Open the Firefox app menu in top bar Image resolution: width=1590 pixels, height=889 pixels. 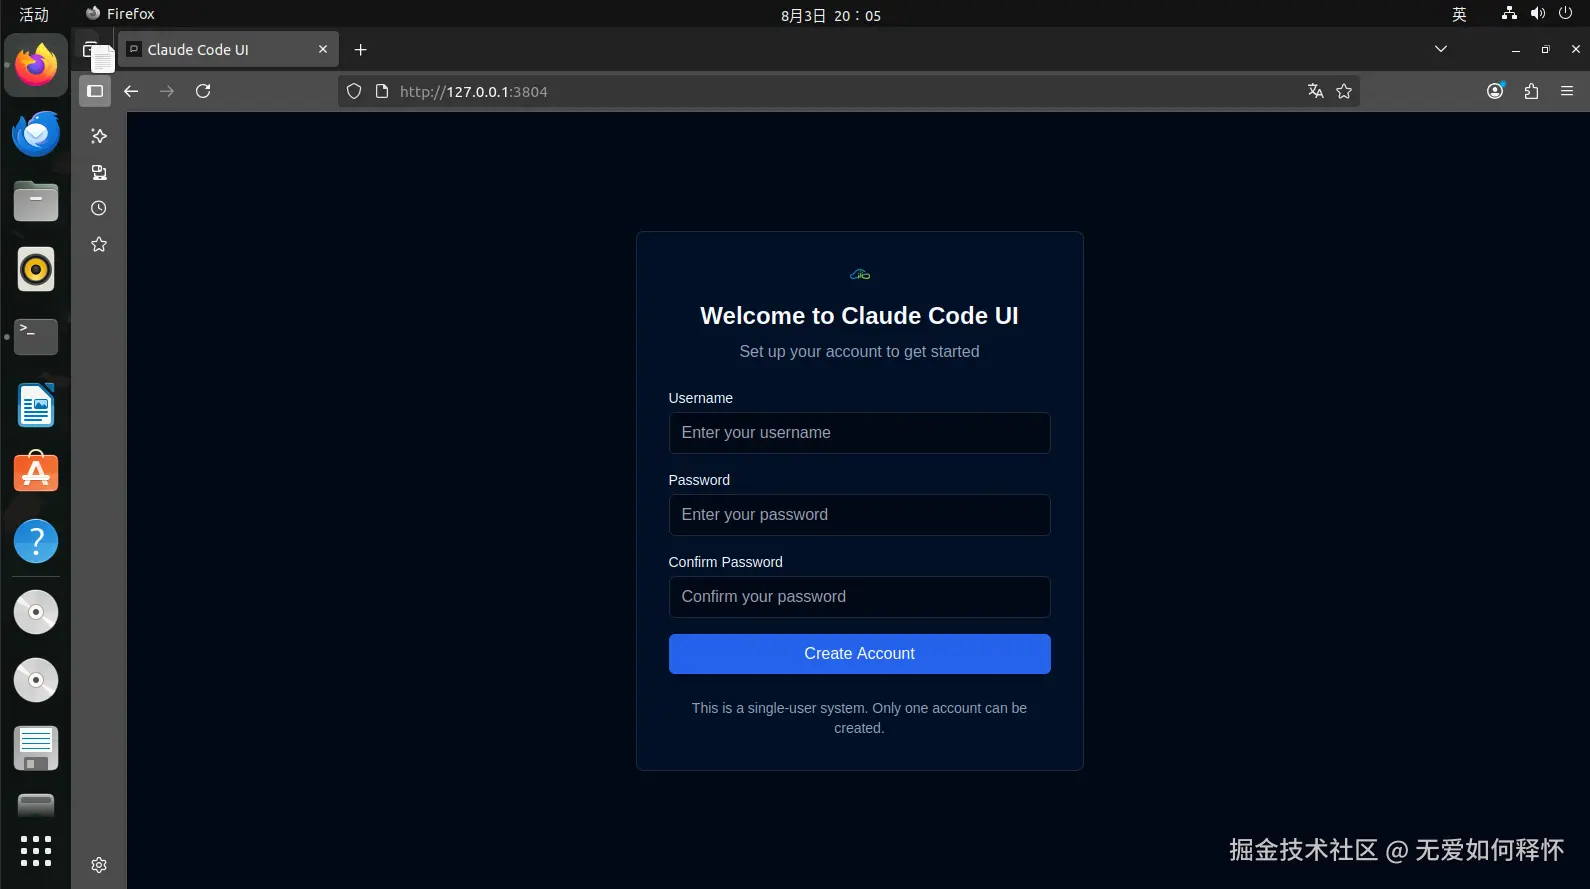coord(120,14)
